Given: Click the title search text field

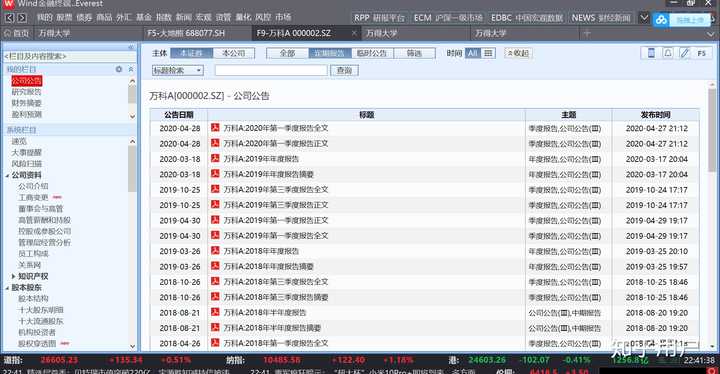Looking at the screenshot, I should 271,70.
